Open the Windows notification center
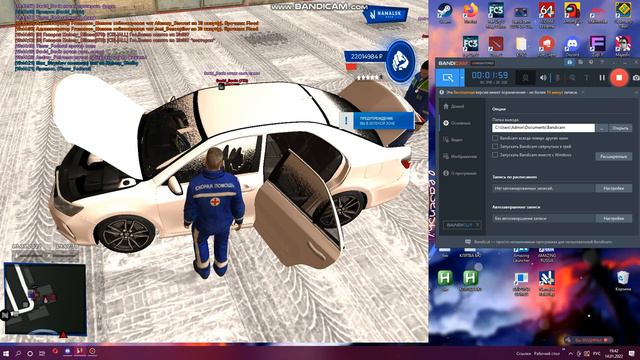Viewport: 640px width, 360px height. click(632, 353)
